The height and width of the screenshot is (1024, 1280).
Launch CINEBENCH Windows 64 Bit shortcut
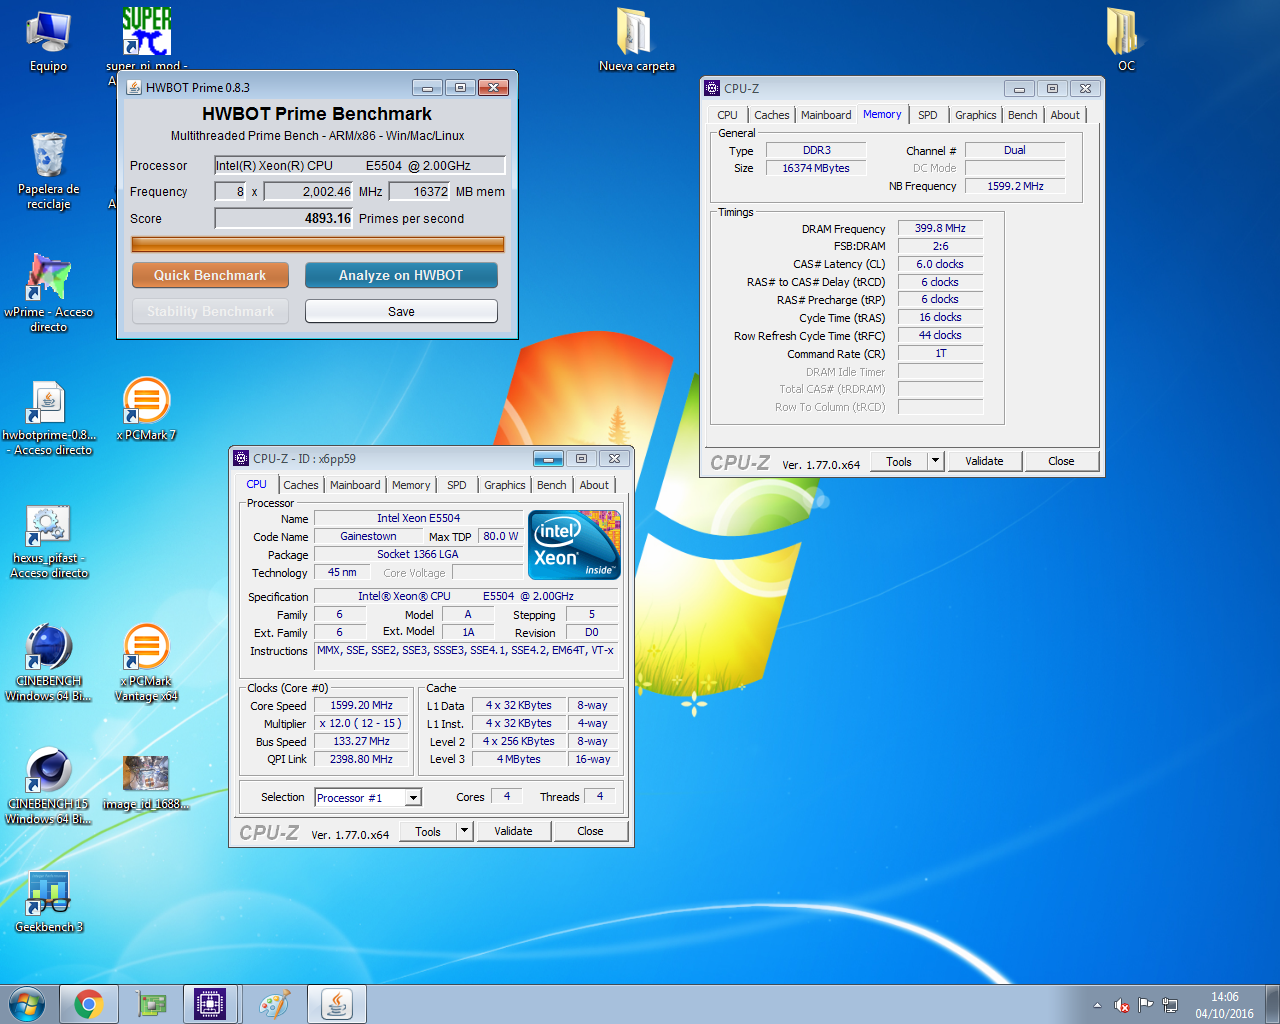click(49, 662)
